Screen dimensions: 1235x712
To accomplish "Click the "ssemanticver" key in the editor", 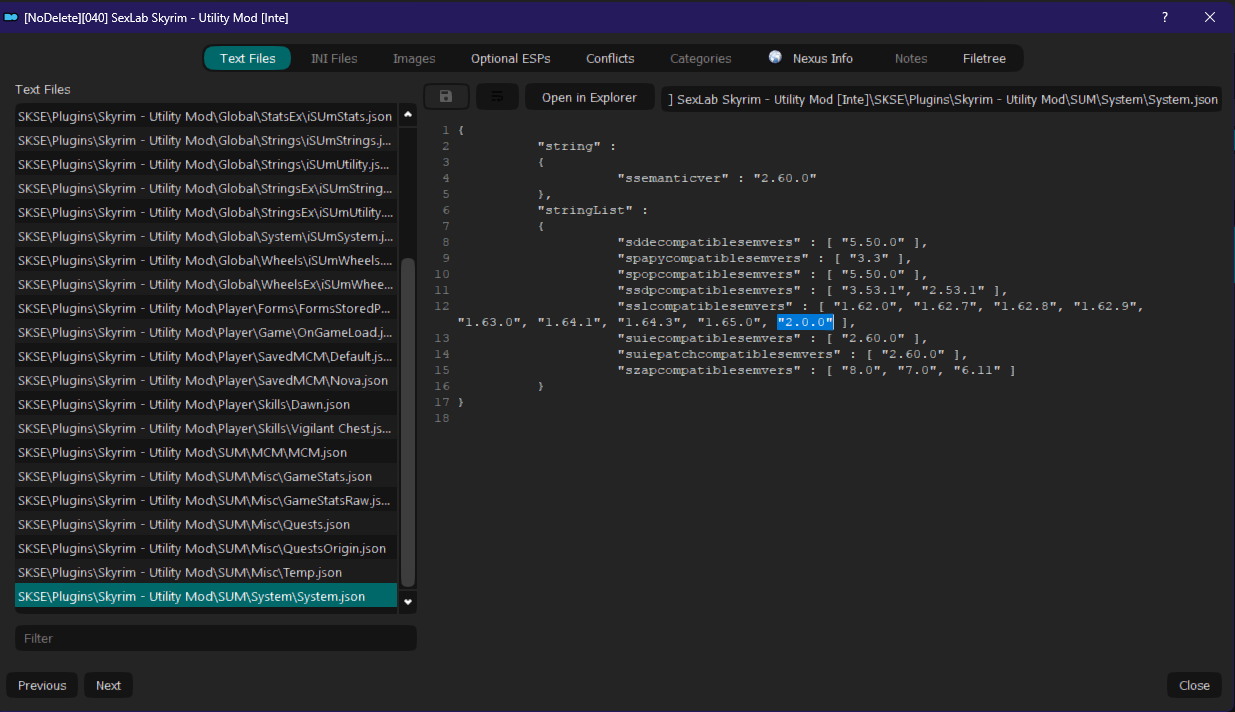I will 673,178.
